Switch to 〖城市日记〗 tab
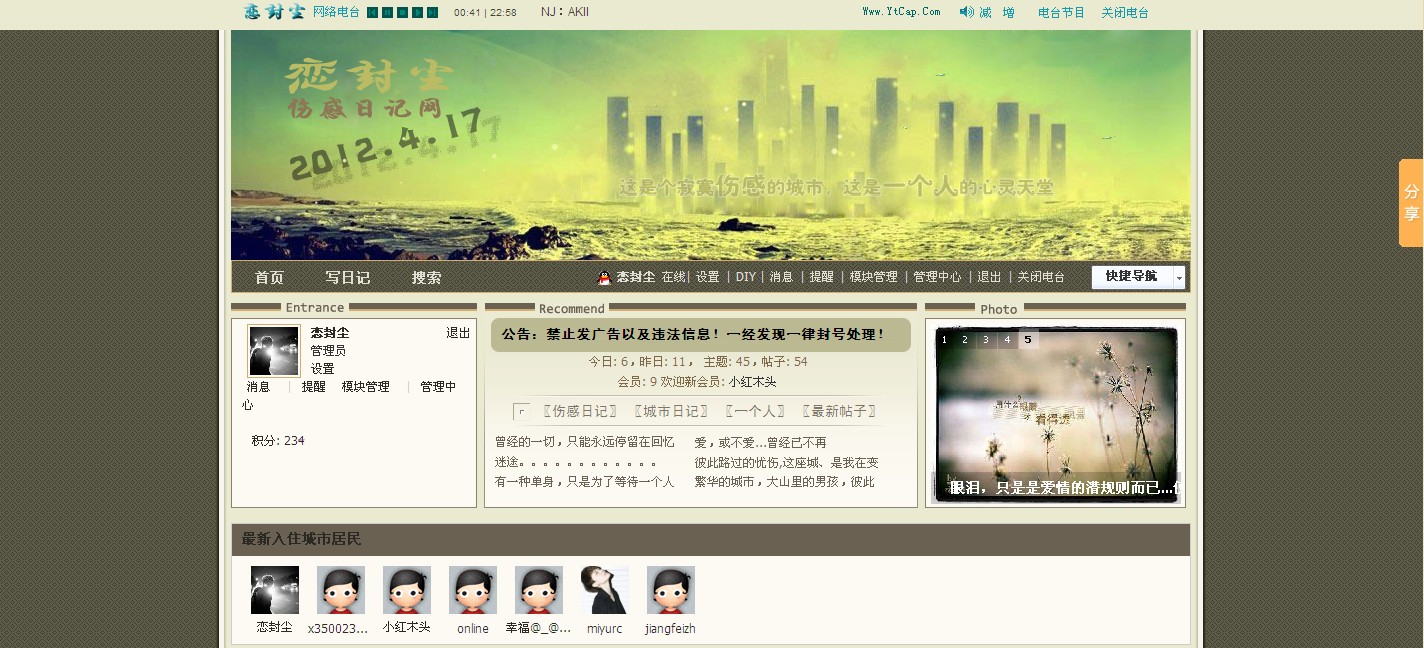This screenshot has width=1424, height=648. pyautogui.click(x=671, y=411)
